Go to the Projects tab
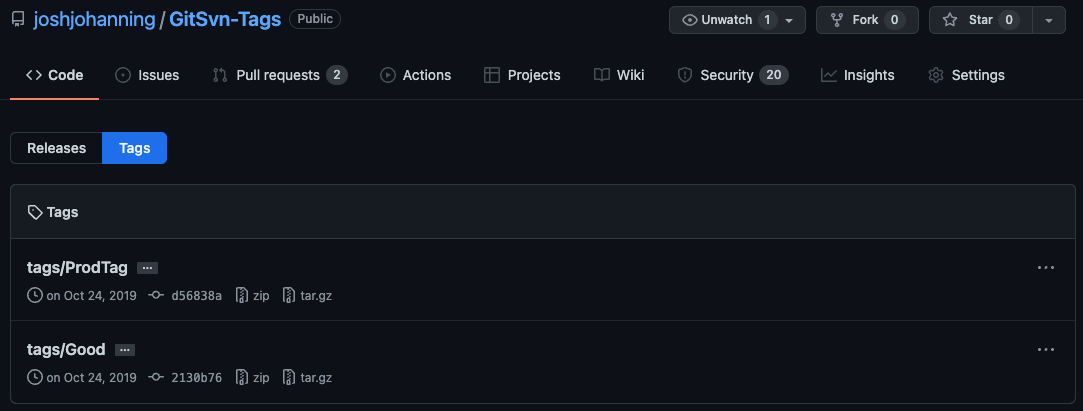The height and width of the screenshot is (411, 1083). point(522,75)
